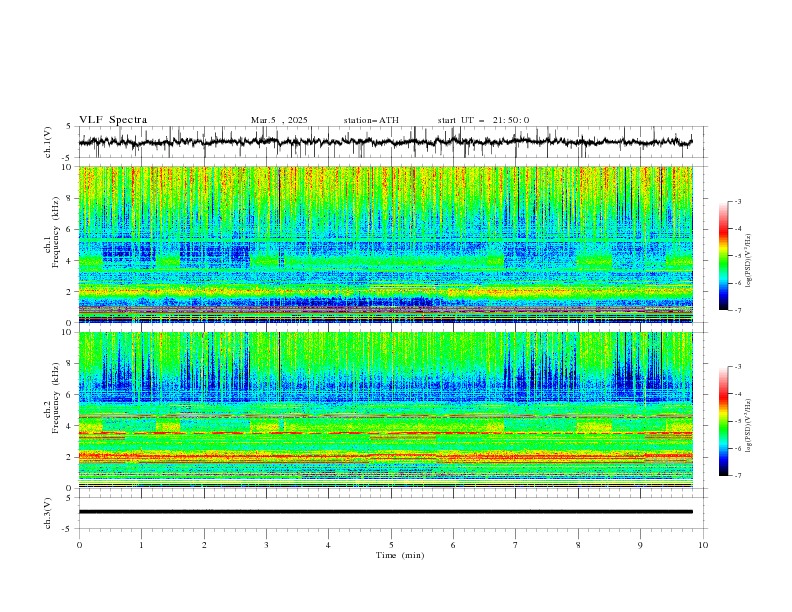This screenshot has width=792, height=612.
Task: Click the time axis tick label '7'
Action: tap(516, 545)
